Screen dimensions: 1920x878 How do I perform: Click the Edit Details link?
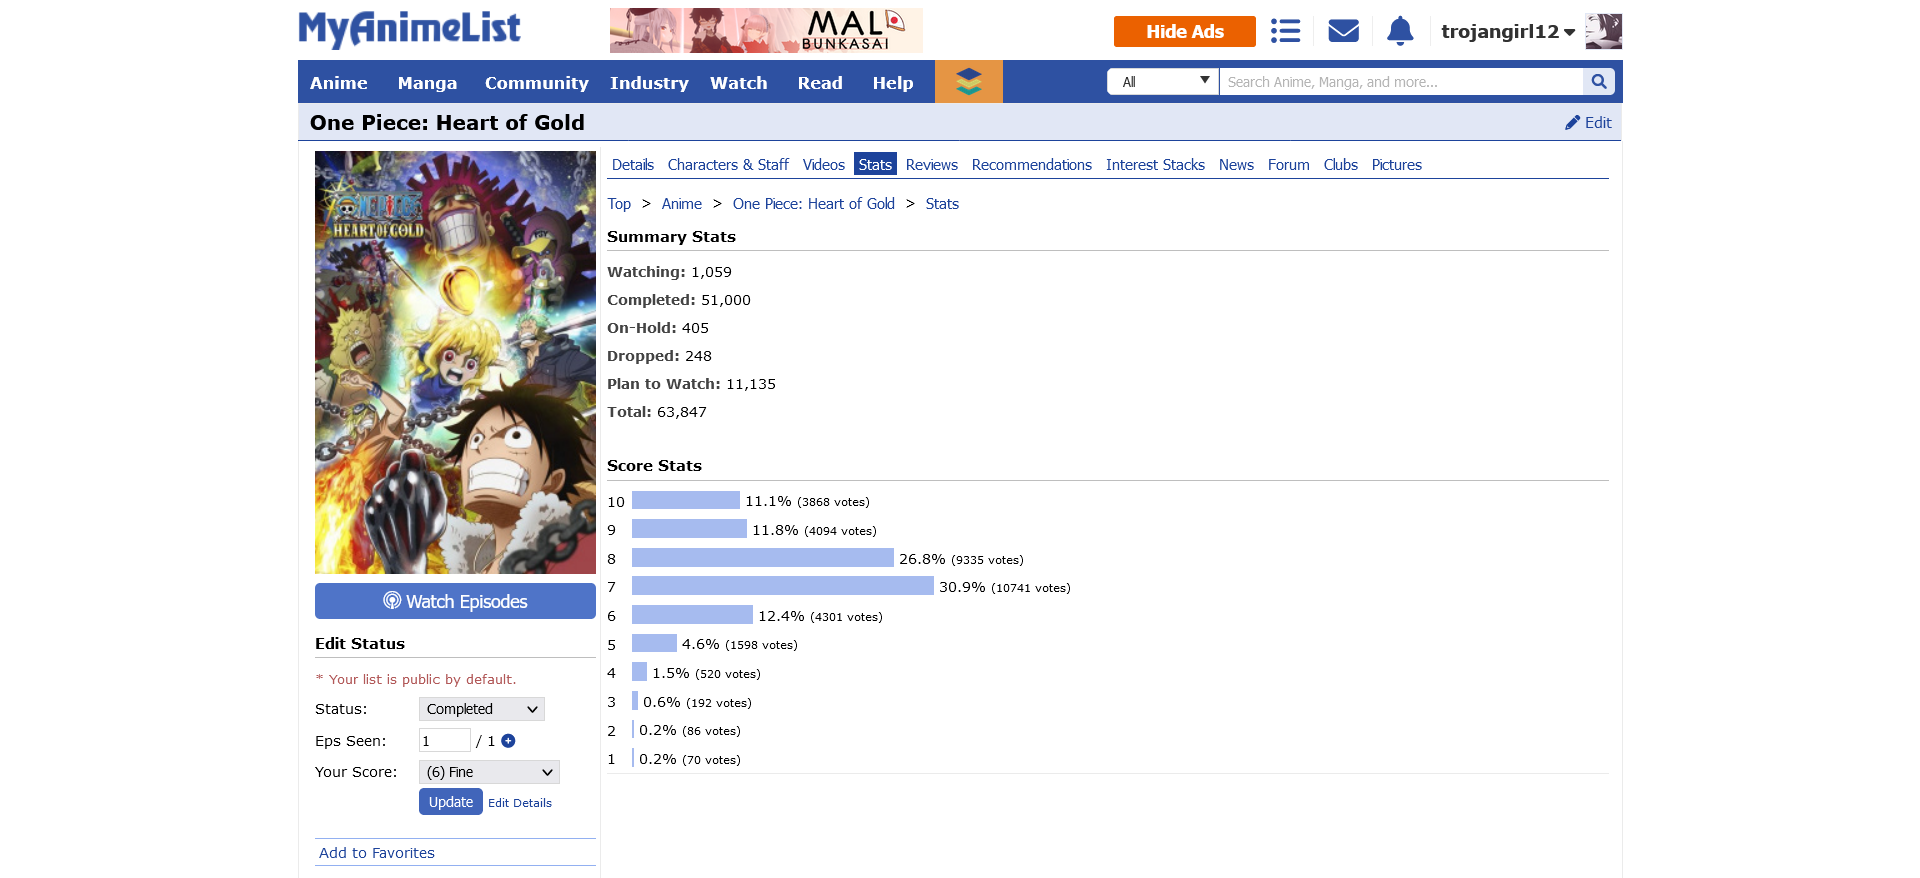coord(519,803)
